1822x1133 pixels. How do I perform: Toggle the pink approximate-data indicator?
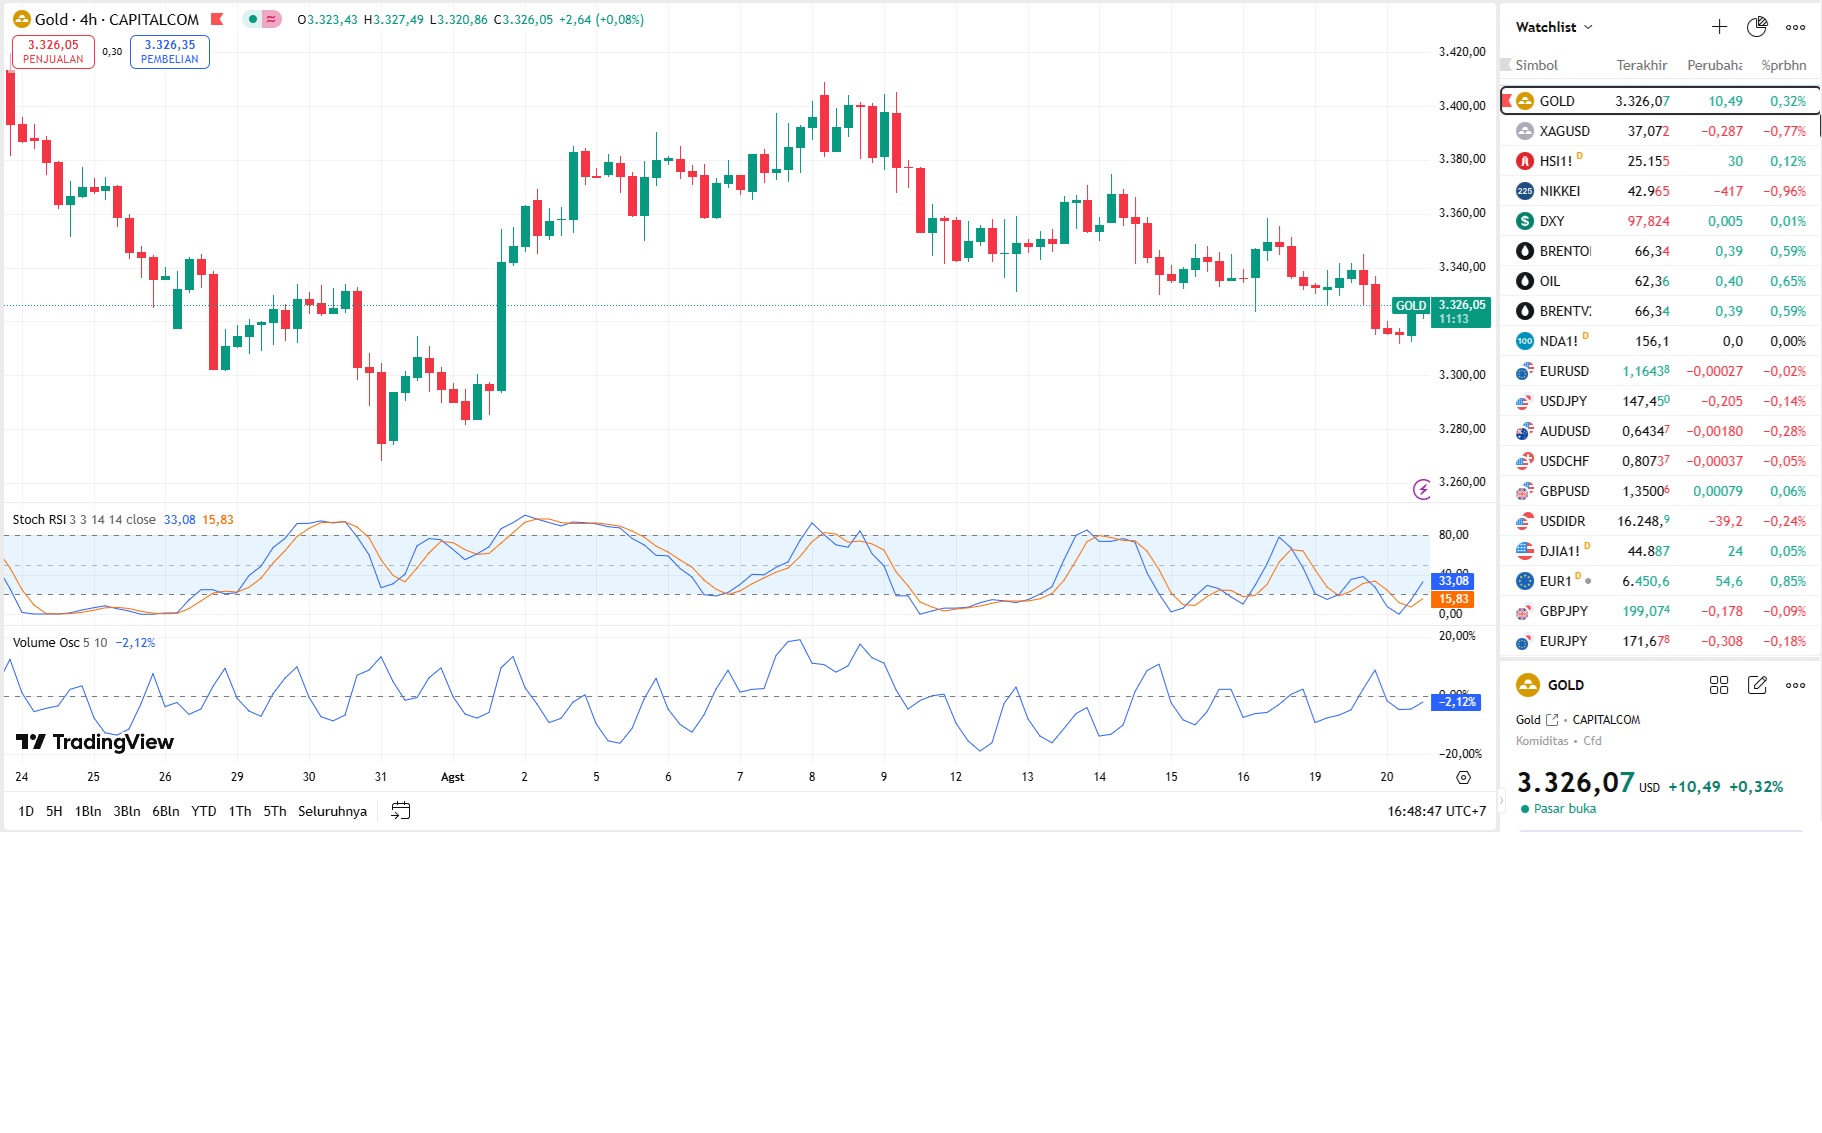tap(271, 19)
